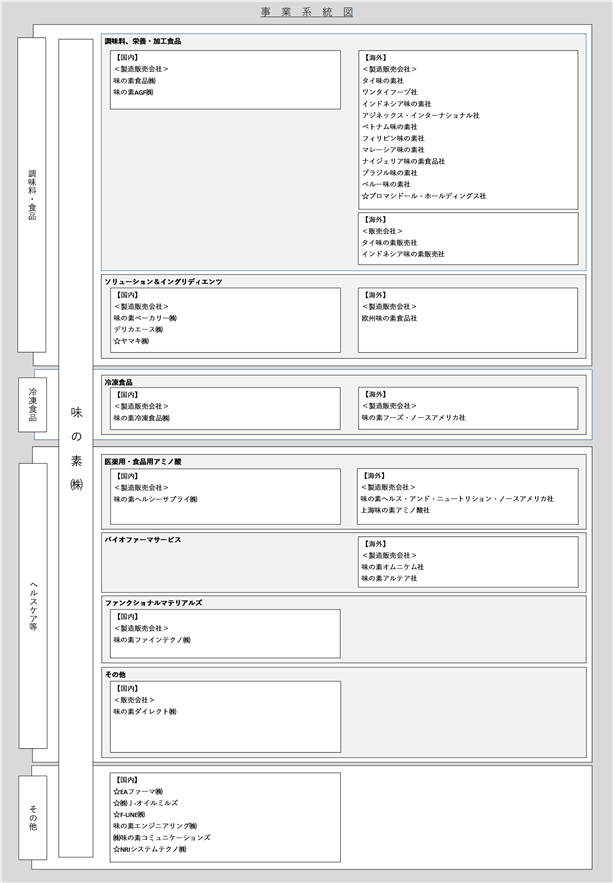Select the ソリューション&イングリディエンツ heading

(x=163, y=282)
